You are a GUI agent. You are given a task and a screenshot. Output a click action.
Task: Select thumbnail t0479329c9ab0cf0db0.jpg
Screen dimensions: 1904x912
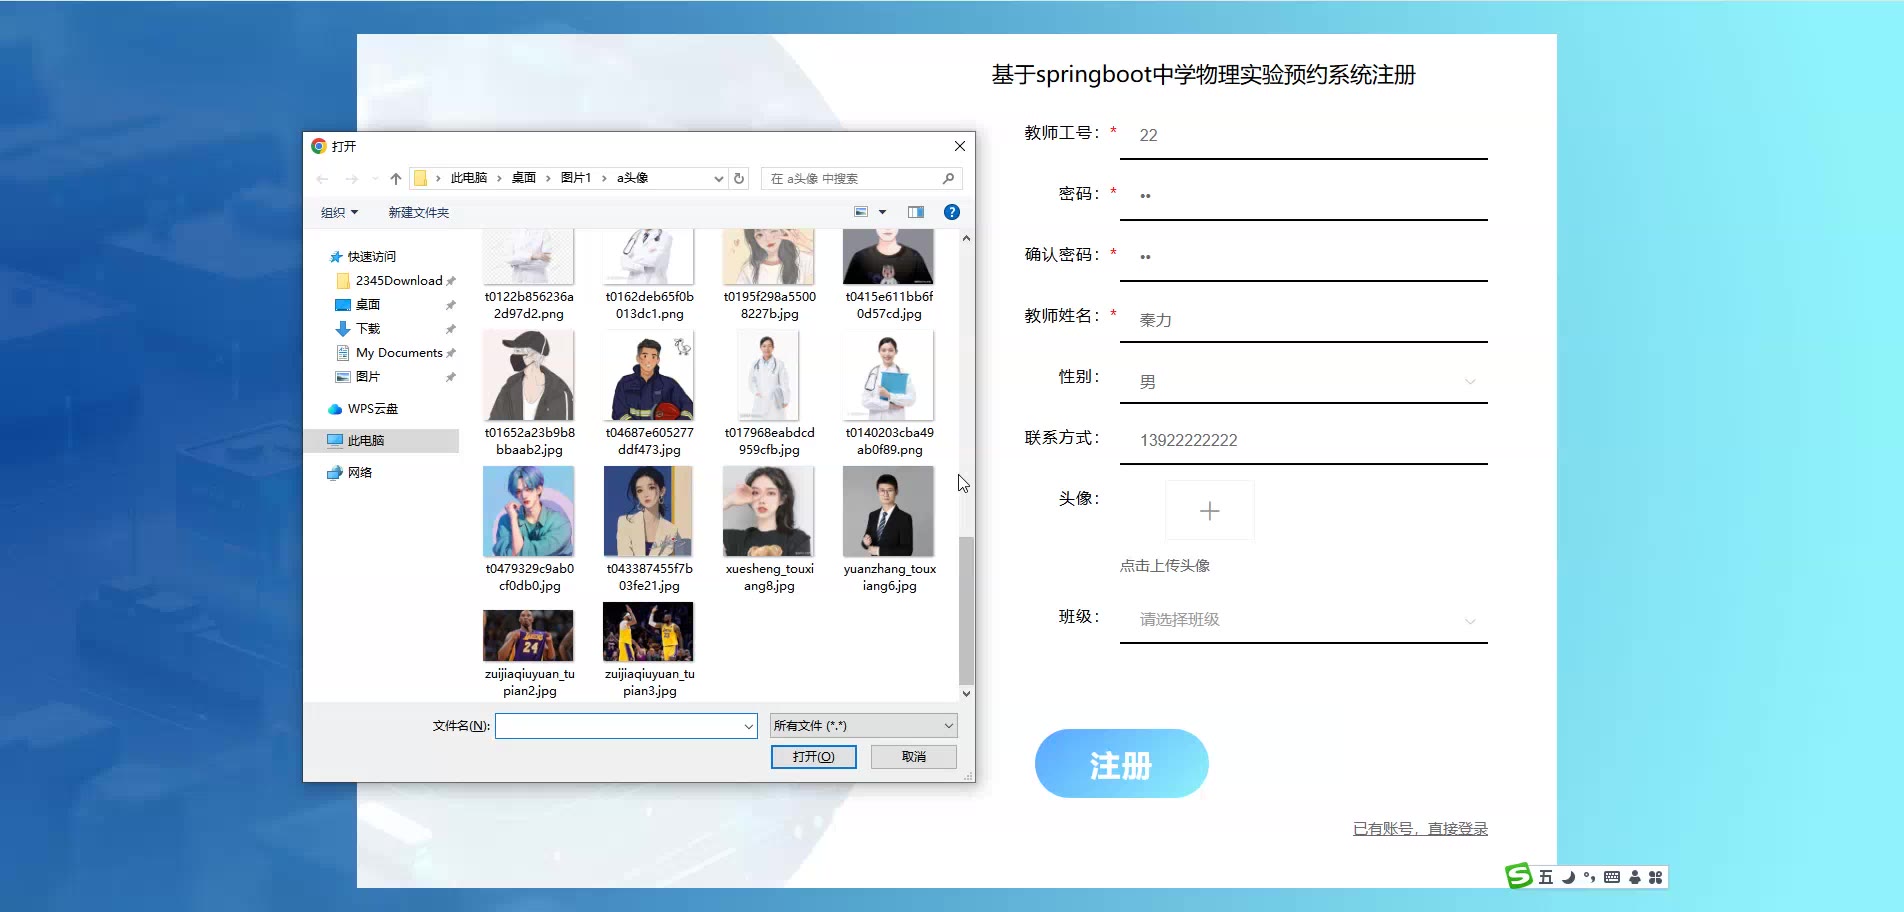pos(529,512)
